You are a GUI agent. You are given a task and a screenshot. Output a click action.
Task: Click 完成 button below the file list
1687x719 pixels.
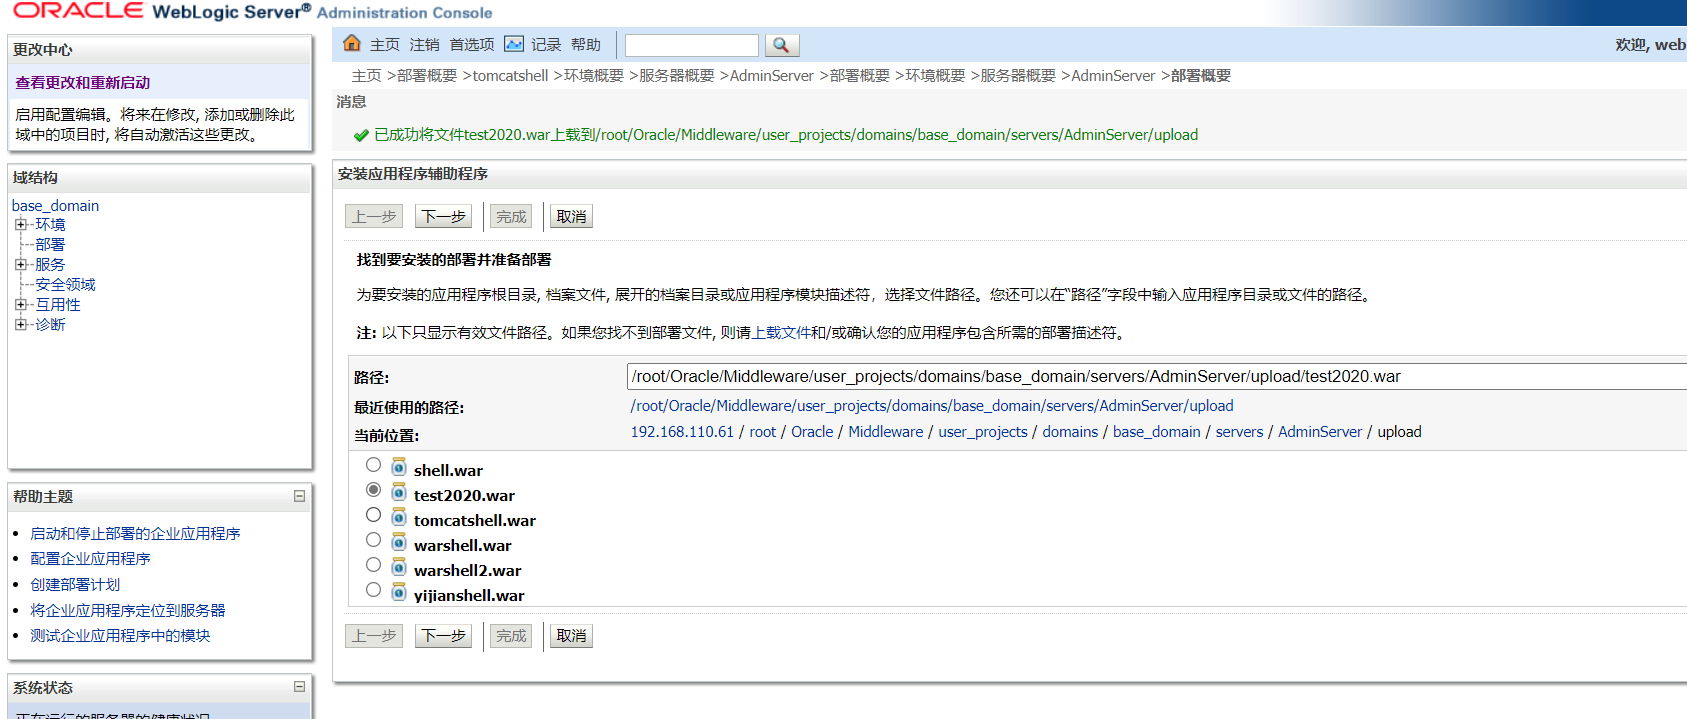coord(511,636)
